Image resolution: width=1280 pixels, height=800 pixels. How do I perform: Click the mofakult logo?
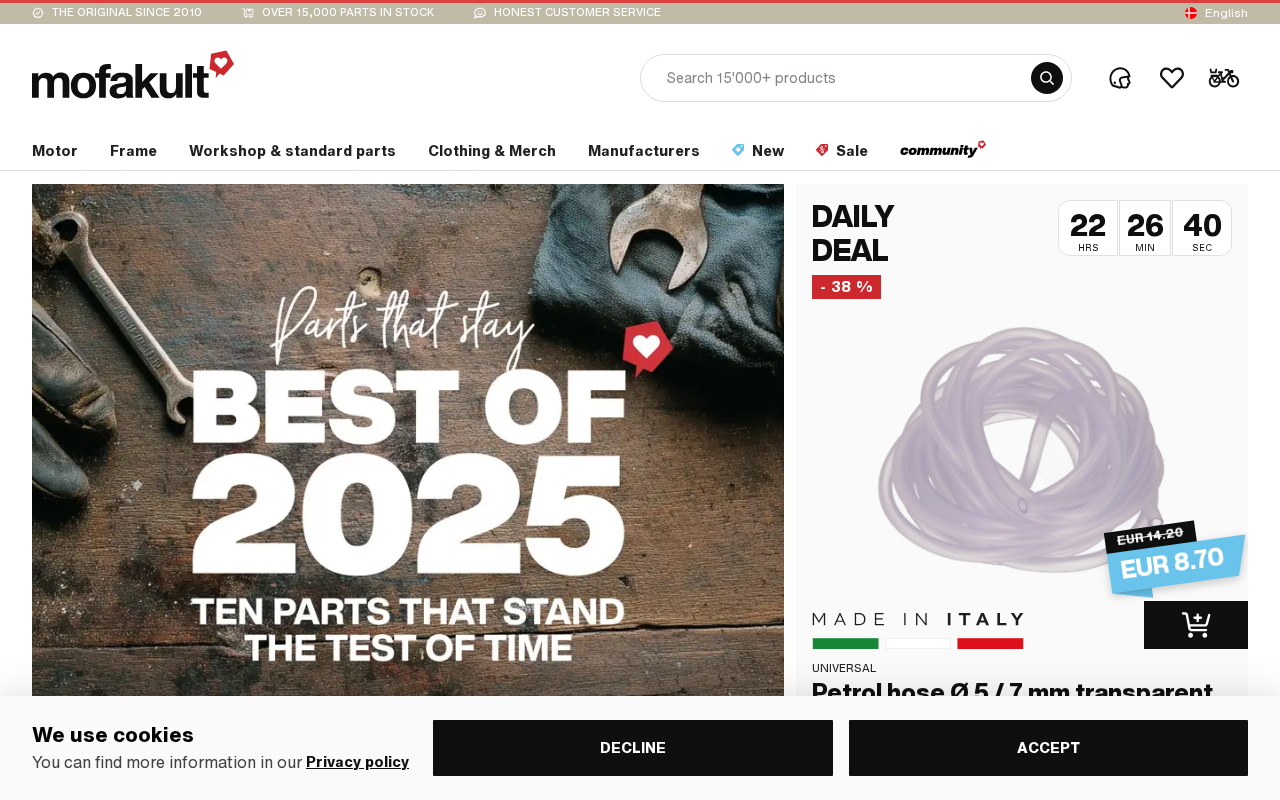(x=133, y=75)
